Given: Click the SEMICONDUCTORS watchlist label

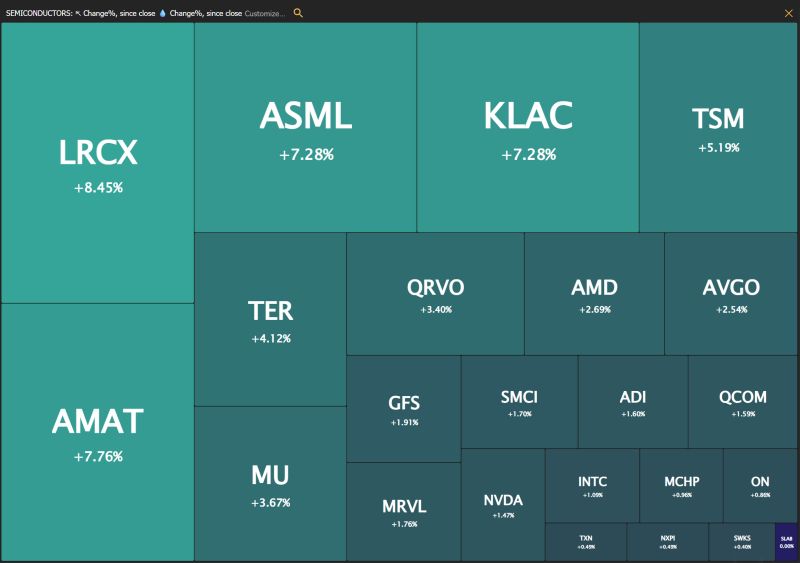Looking at the screenshot, I should (x=39, y=13).
